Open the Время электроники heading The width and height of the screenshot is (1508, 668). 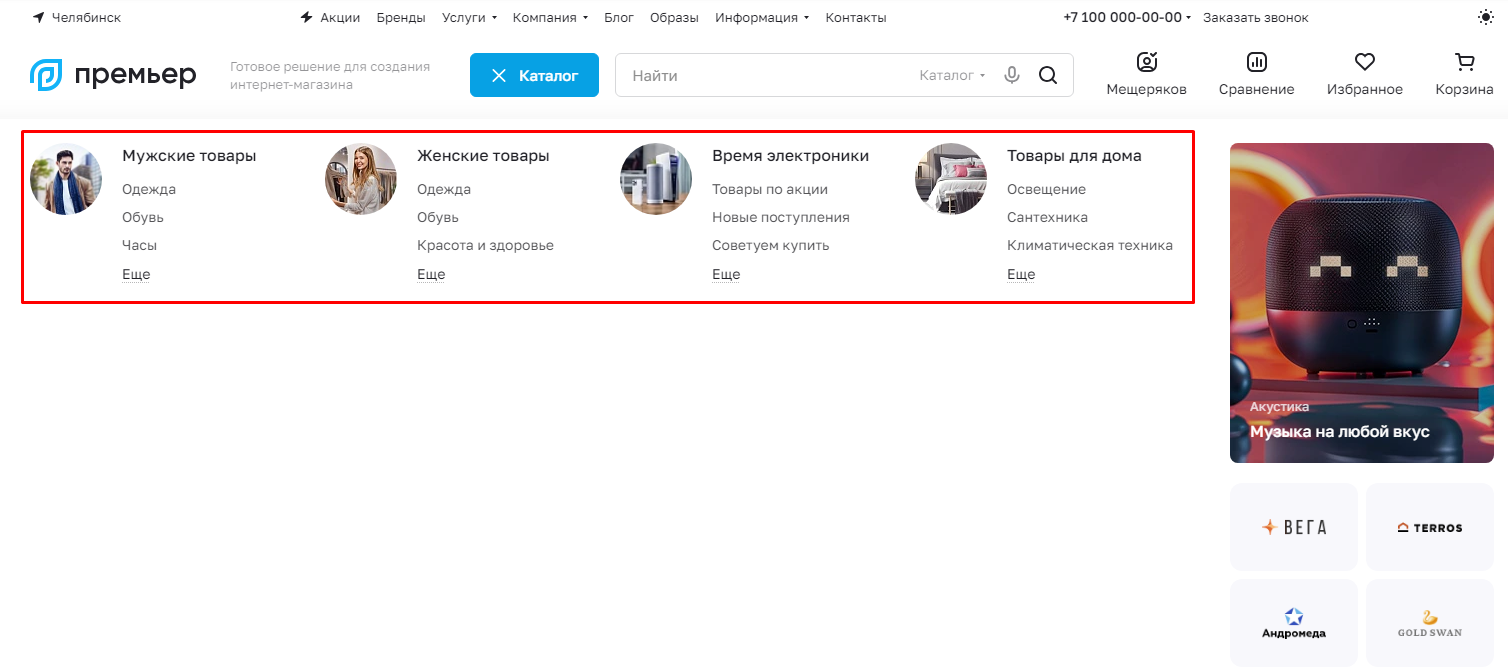point(790,156)
